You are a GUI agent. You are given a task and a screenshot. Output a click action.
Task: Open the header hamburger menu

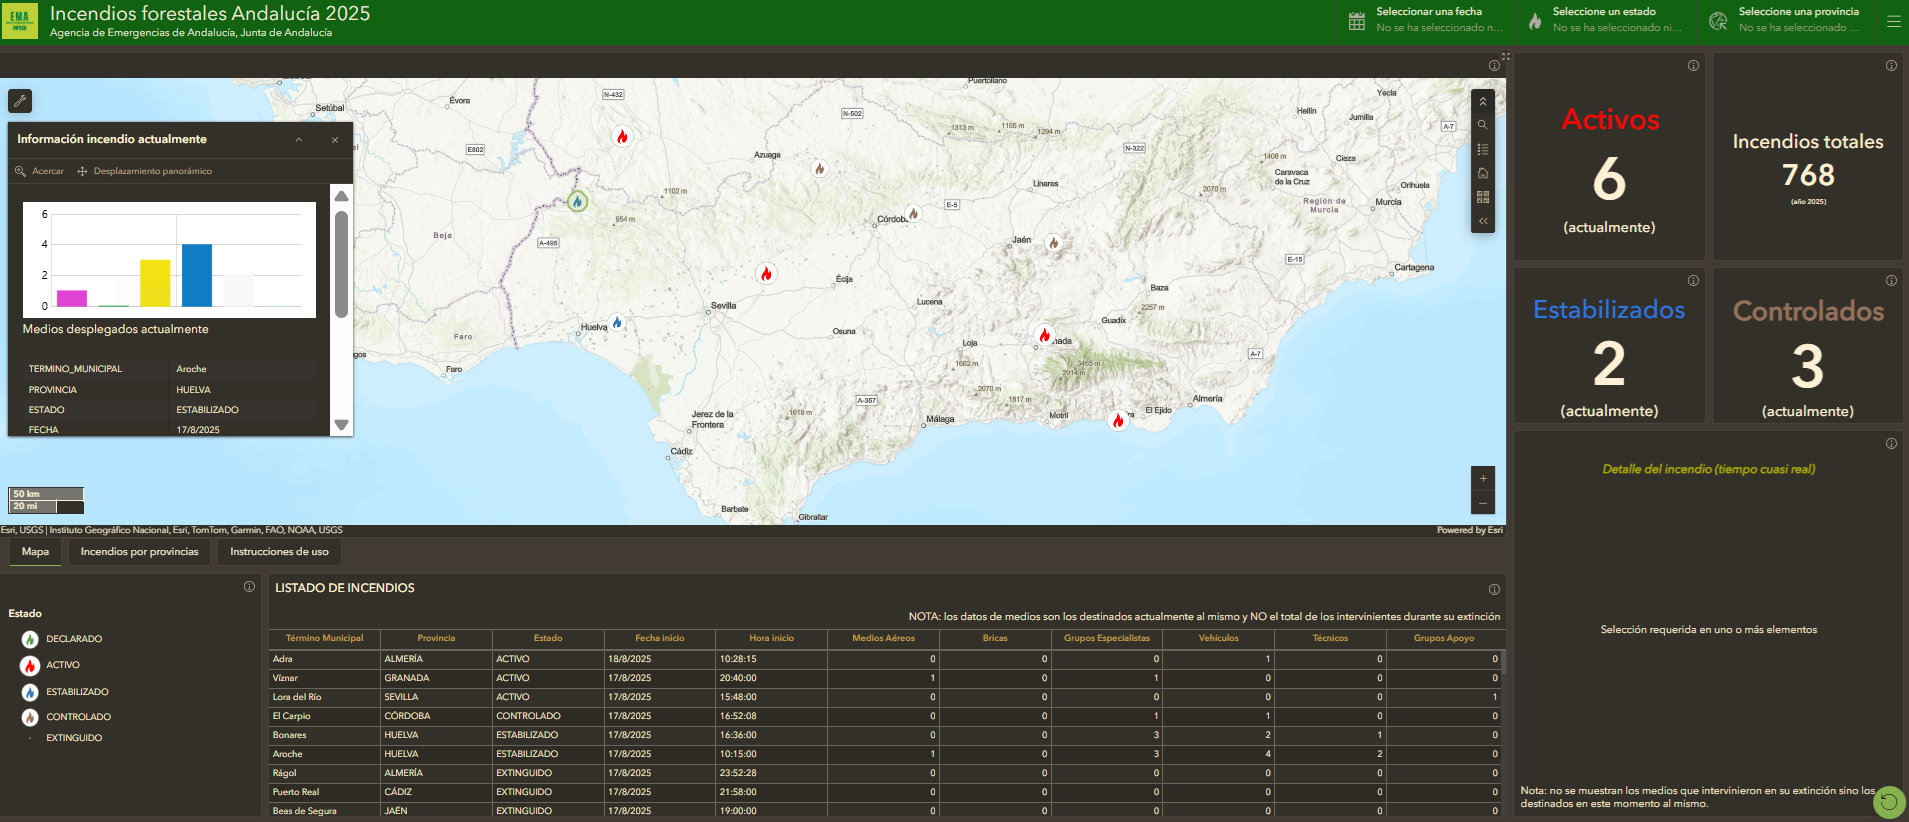(x=1894, y=21)
